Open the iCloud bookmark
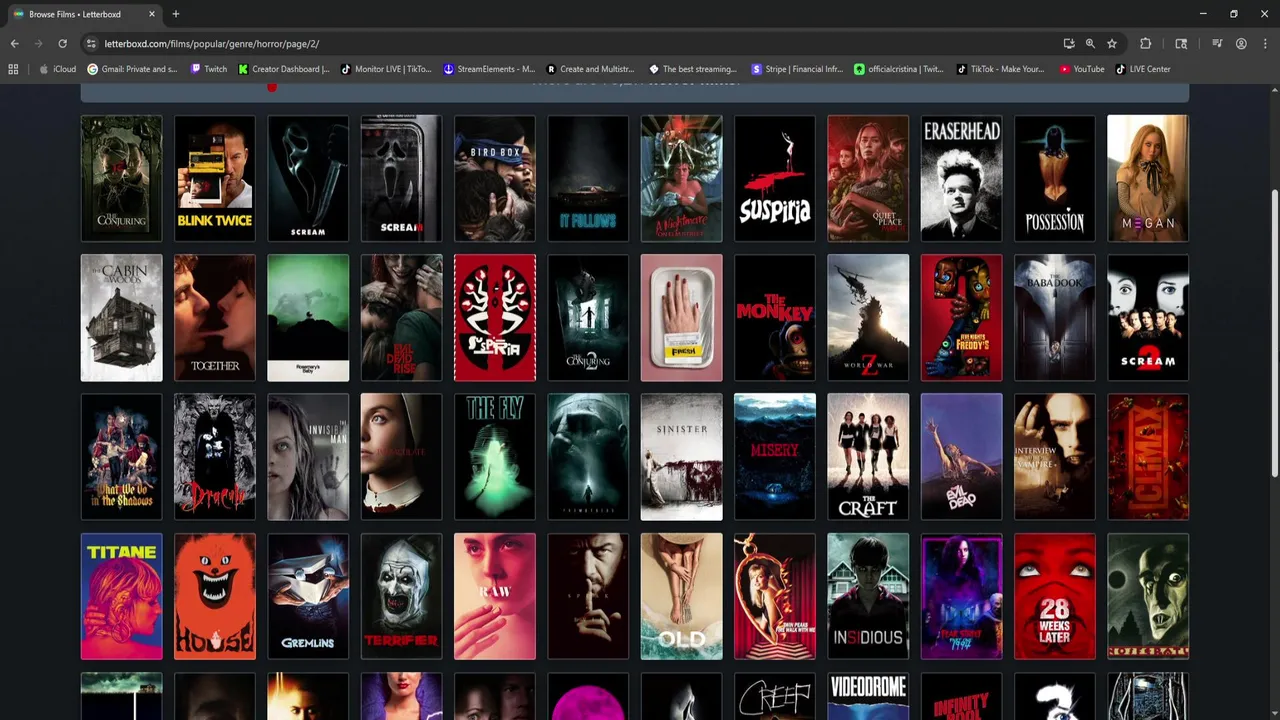 [x=58, y=69]
